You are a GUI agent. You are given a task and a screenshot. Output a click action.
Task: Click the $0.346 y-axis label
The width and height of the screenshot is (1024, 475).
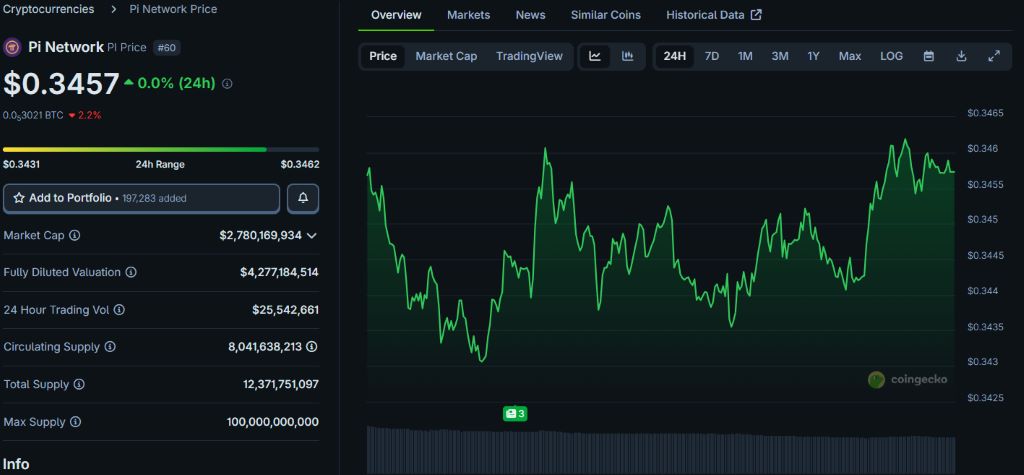click(x=982, y=149)
